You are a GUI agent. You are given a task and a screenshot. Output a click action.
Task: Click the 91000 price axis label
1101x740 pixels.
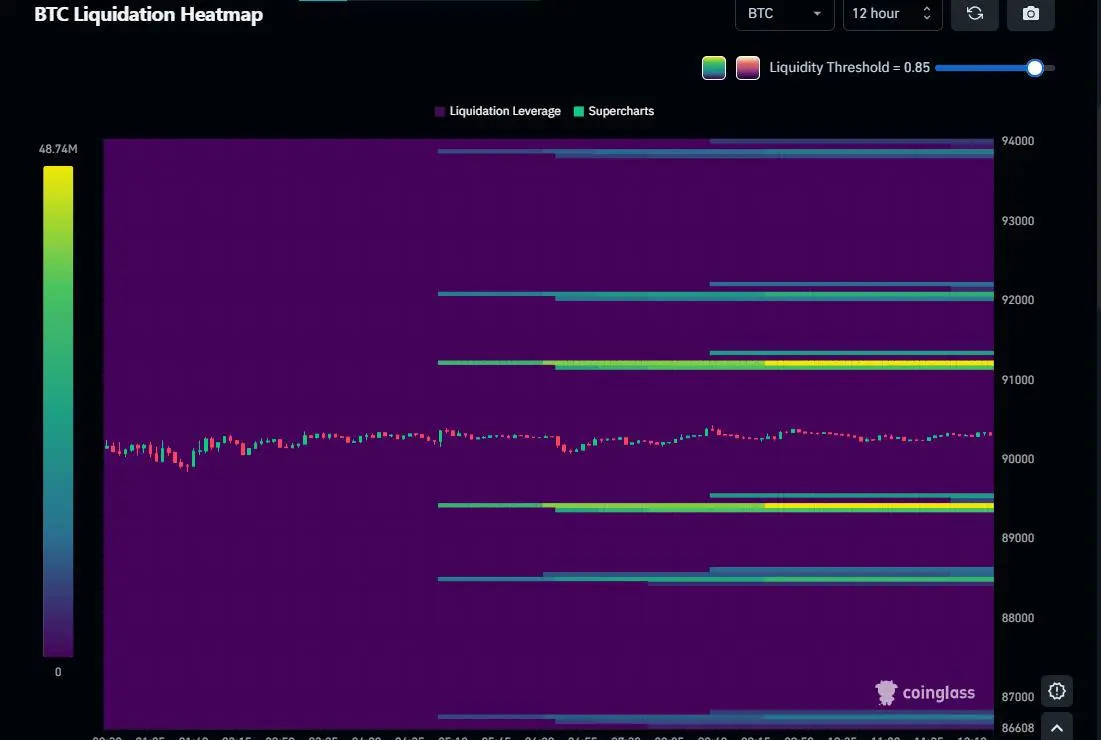[x=1017, y=380]
